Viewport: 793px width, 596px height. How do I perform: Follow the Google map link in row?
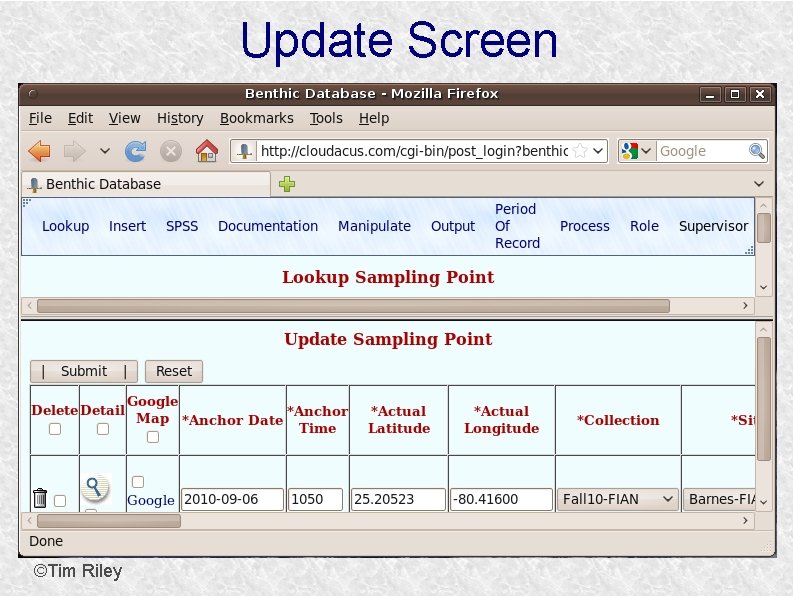click(x=151, y=500)
